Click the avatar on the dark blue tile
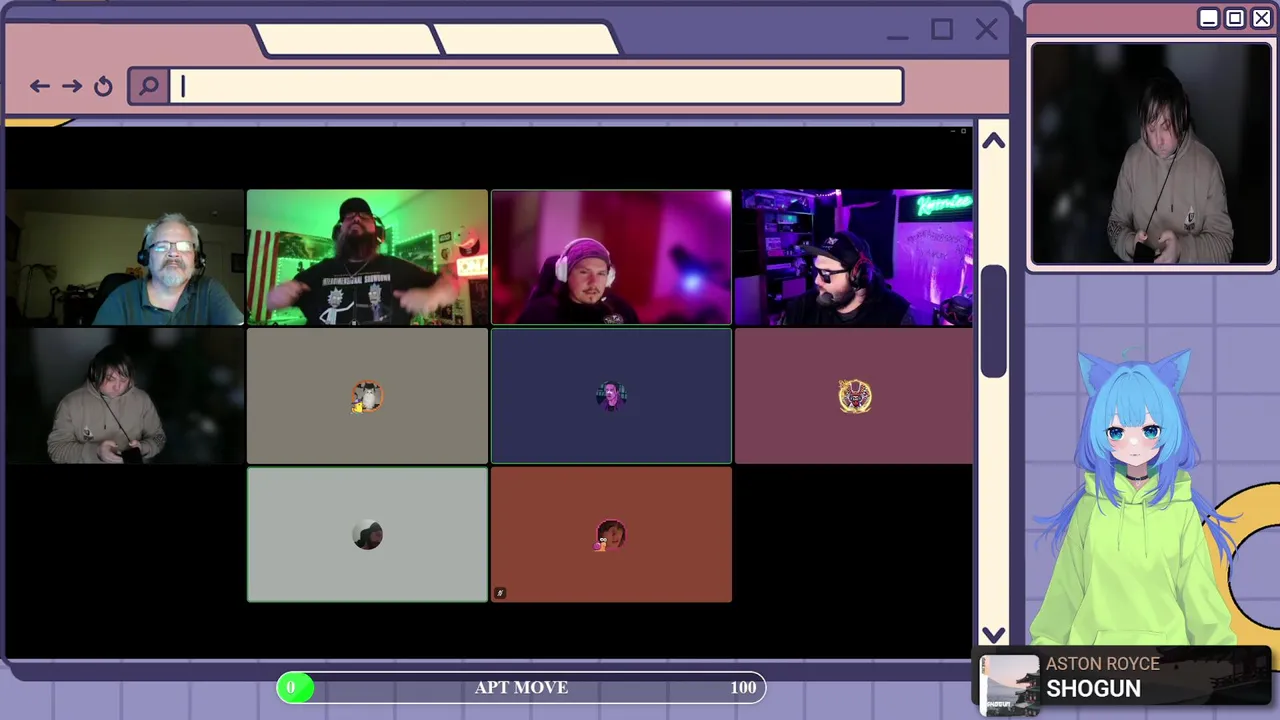Screen dimensions: 1280x720 click(611, 397)
